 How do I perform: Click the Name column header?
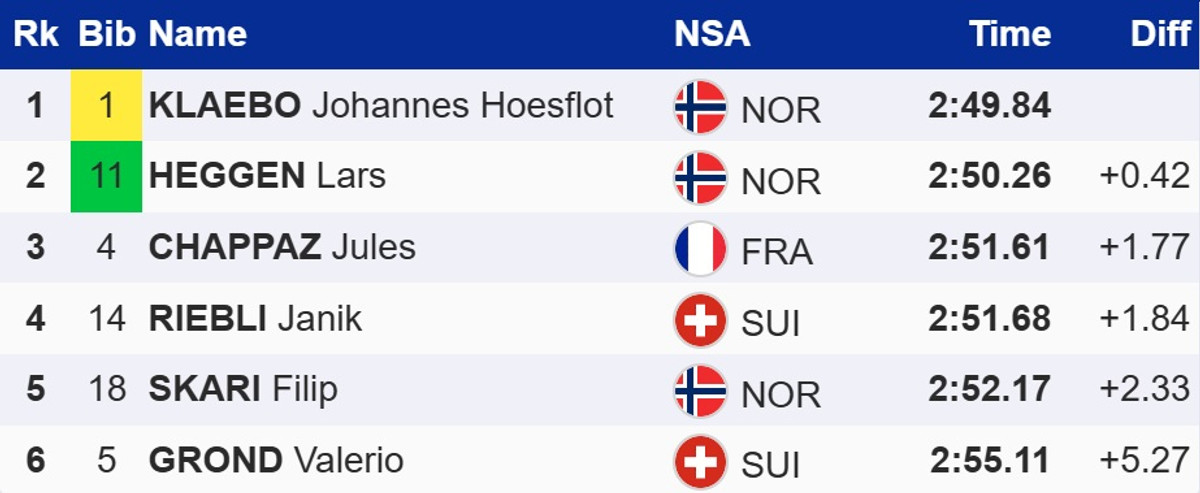pos(198,34)
